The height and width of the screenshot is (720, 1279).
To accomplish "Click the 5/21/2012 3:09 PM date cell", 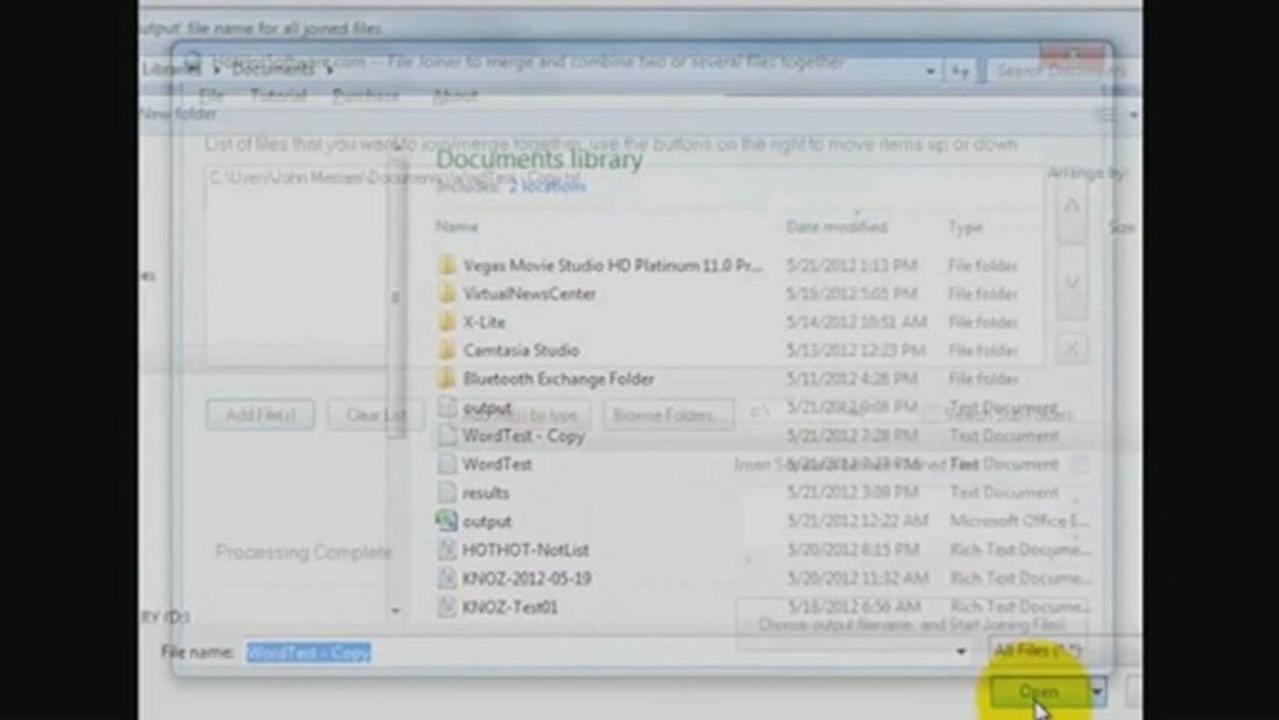I will 852,493.
